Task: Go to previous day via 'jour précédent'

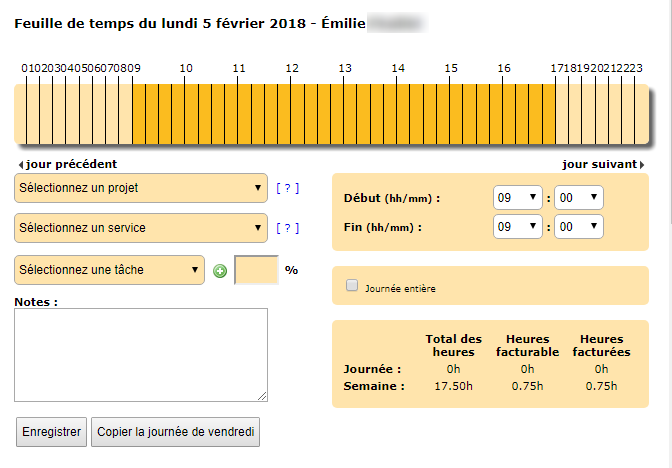Action: [x=68, y=164]
